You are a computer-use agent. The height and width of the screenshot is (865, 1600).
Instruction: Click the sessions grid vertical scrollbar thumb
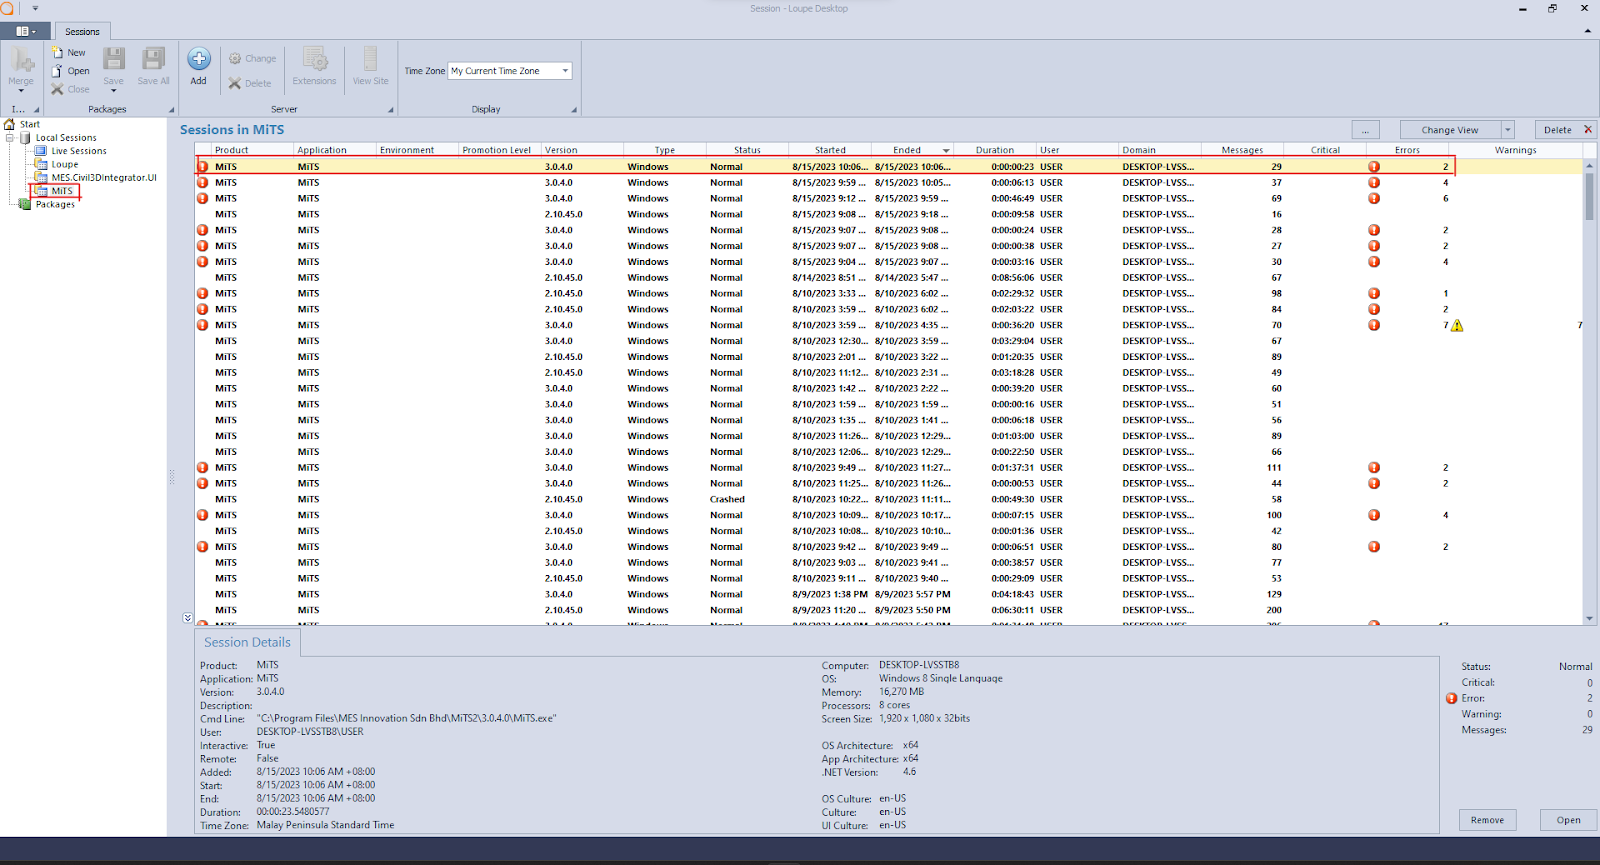coord(1589,195)
